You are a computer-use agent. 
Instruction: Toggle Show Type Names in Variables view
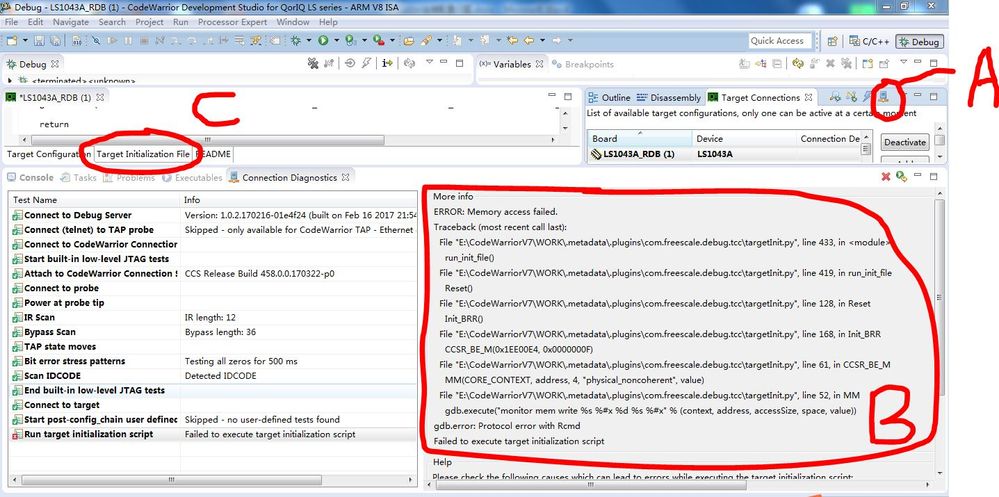click(744, 63)
